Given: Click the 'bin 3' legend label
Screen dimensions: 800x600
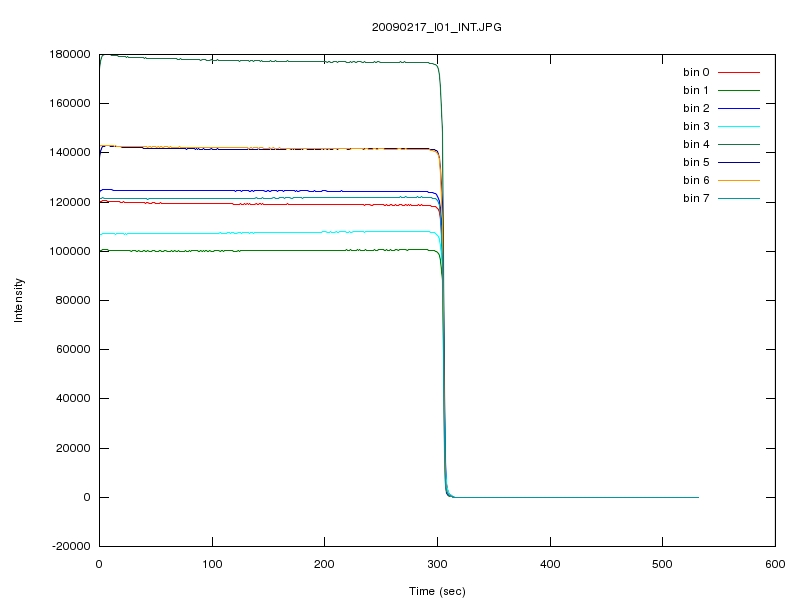Looking at the screenshot, I should [696, 126].
